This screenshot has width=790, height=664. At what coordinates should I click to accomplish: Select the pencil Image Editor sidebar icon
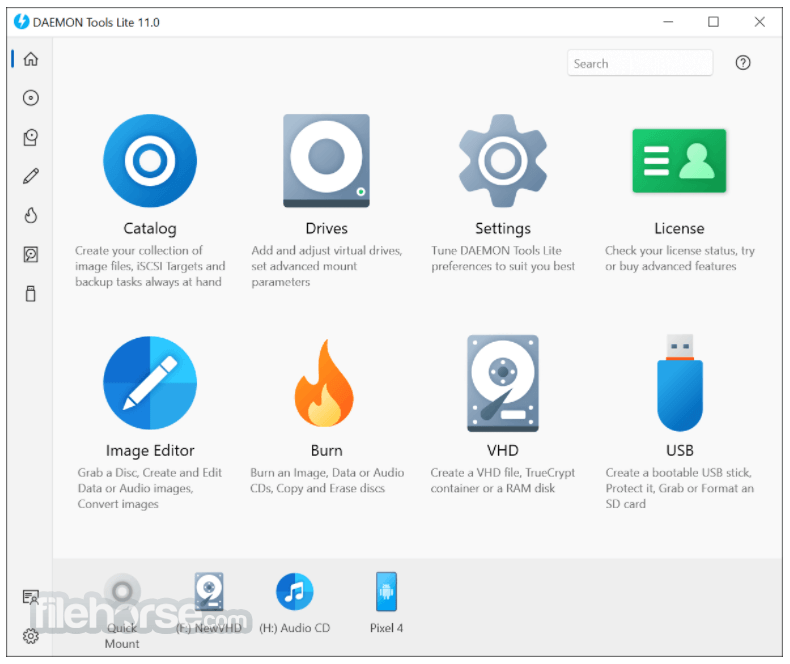(31, 176)
